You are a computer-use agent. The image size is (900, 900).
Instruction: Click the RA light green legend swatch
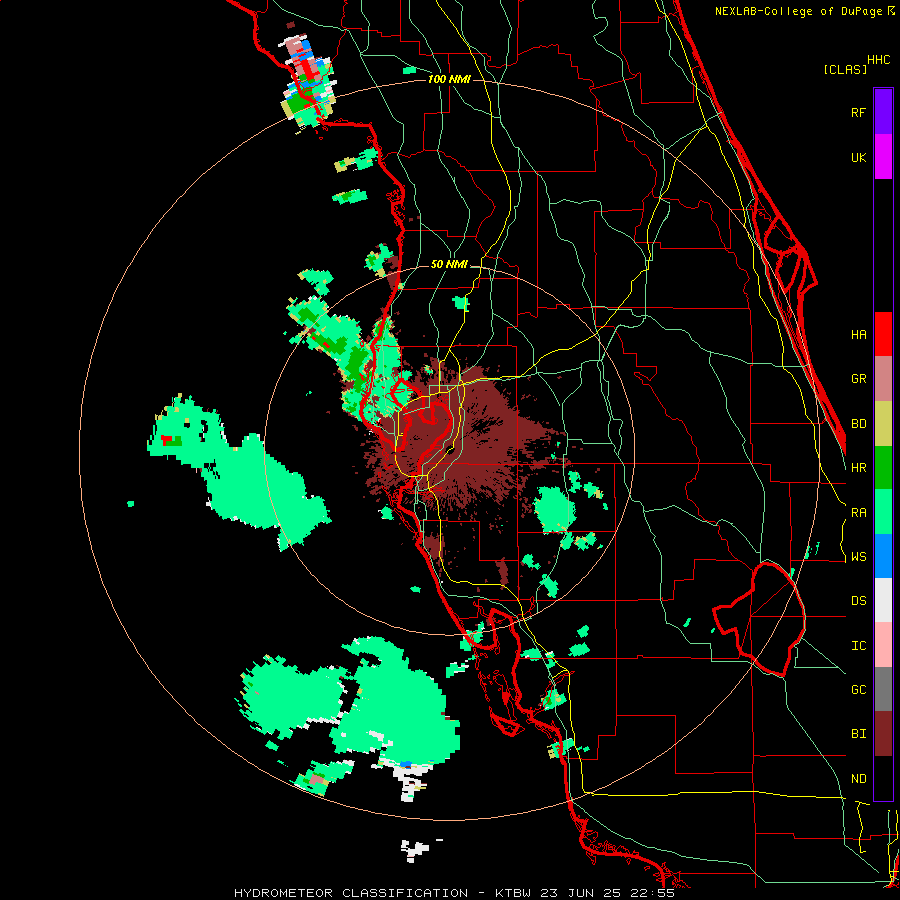point(883,512)
